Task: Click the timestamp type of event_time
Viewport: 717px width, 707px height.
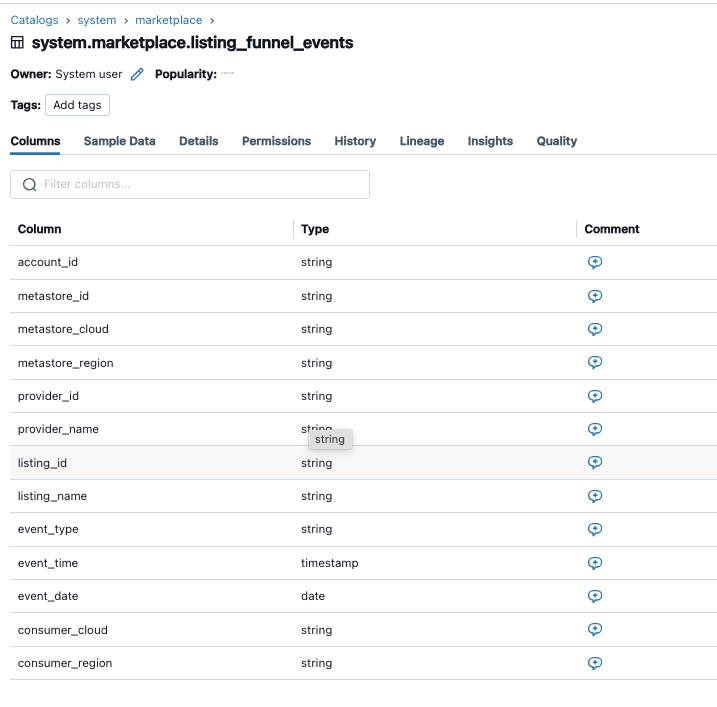Action: (329, 563)
